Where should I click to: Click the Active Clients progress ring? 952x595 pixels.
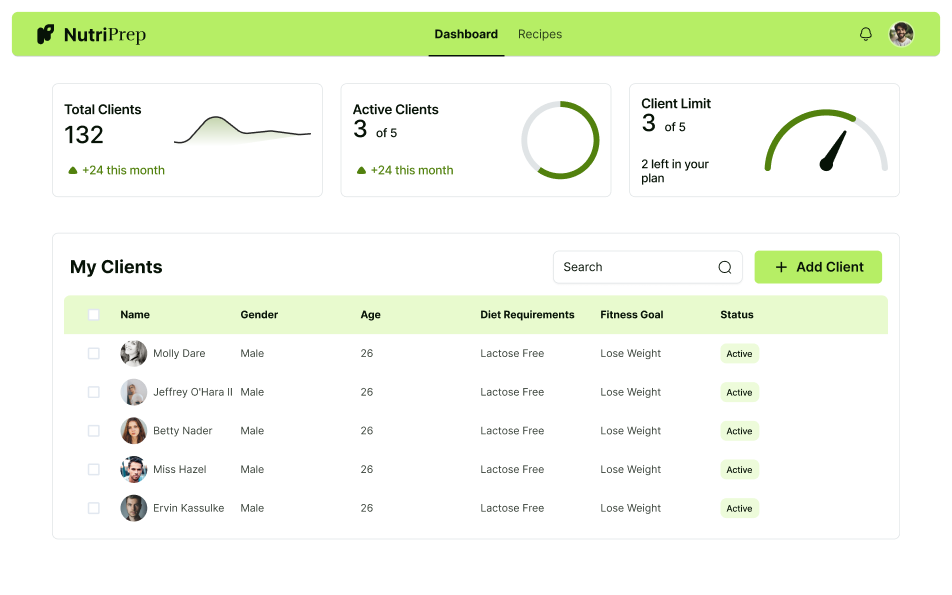click(560, 140)
